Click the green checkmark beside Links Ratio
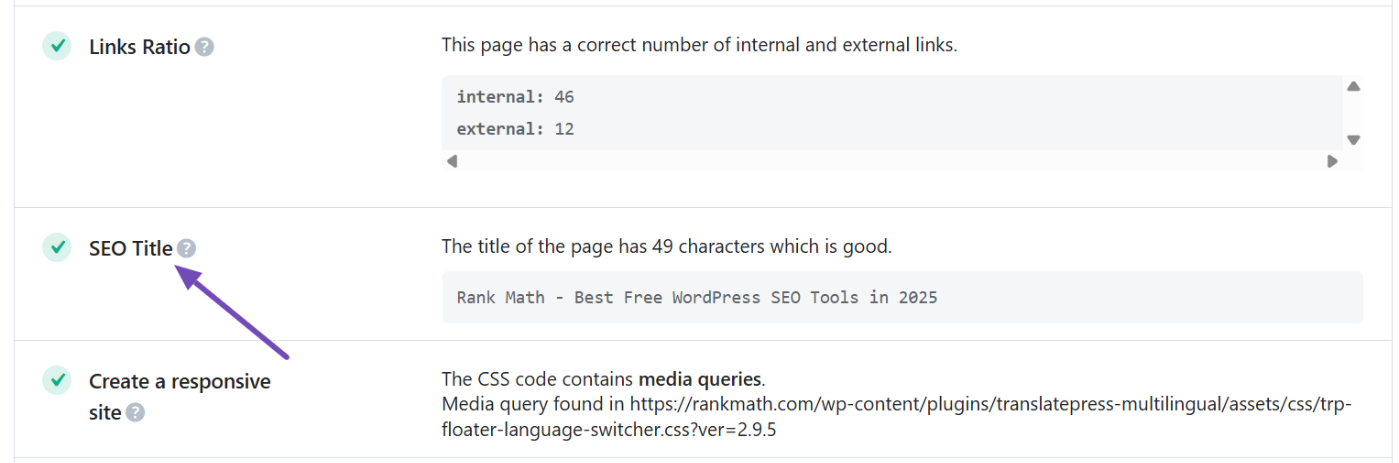 (57, 46)
